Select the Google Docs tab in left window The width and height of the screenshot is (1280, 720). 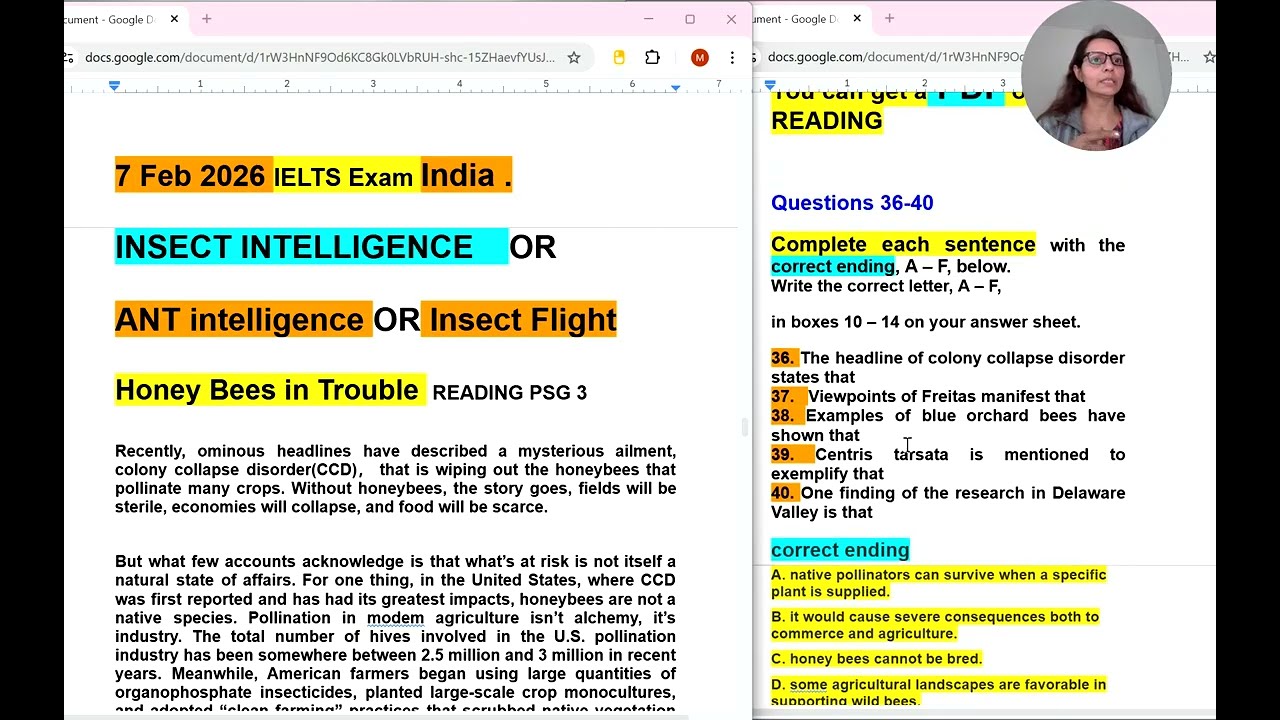pyautogui.click(x=110, y=19)
